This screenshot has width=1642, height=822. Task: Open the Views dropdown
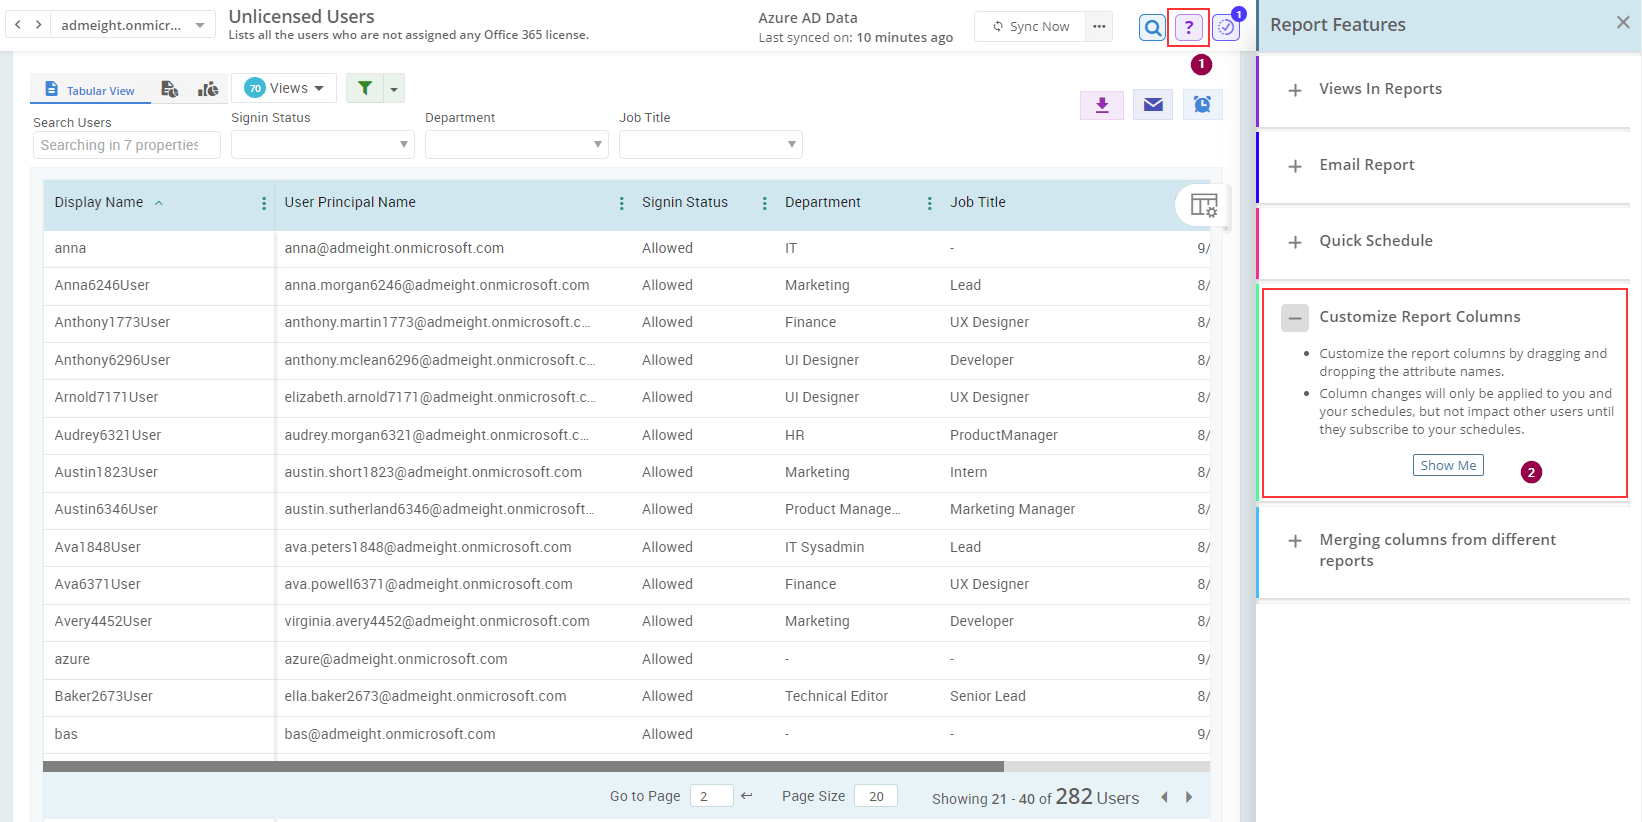284,88
